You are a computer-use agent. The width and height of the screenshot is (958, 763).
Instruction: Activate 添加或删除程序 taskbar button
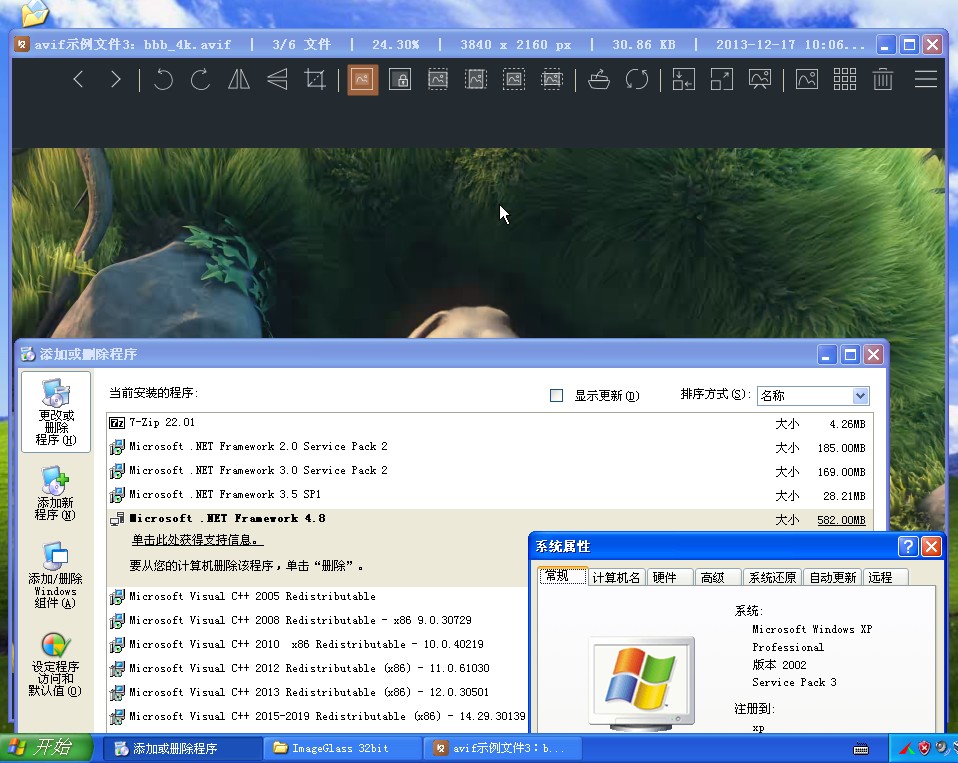[183, 748]
